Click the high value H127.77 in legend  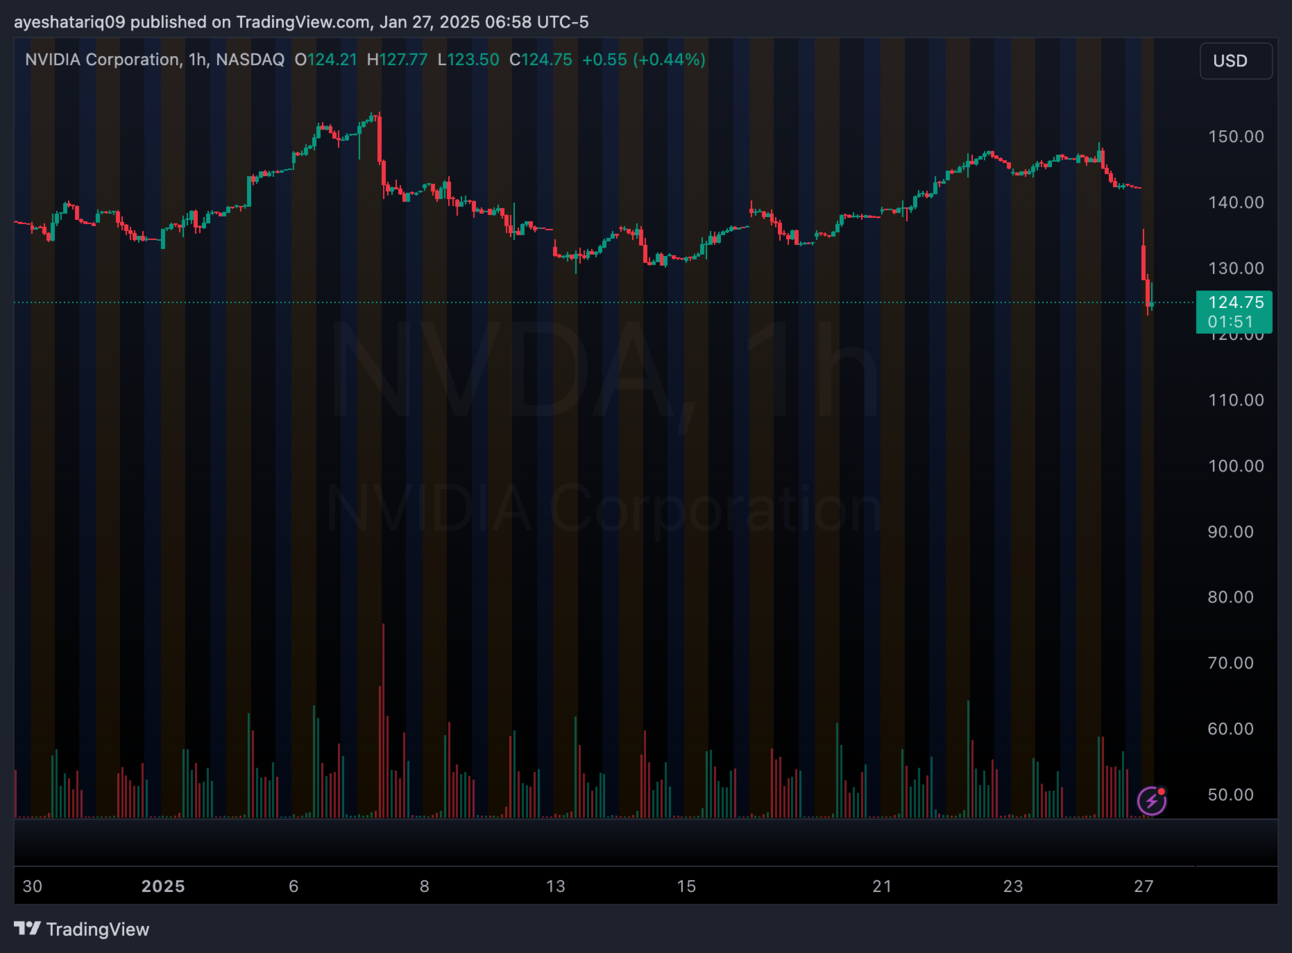point(397,60)
